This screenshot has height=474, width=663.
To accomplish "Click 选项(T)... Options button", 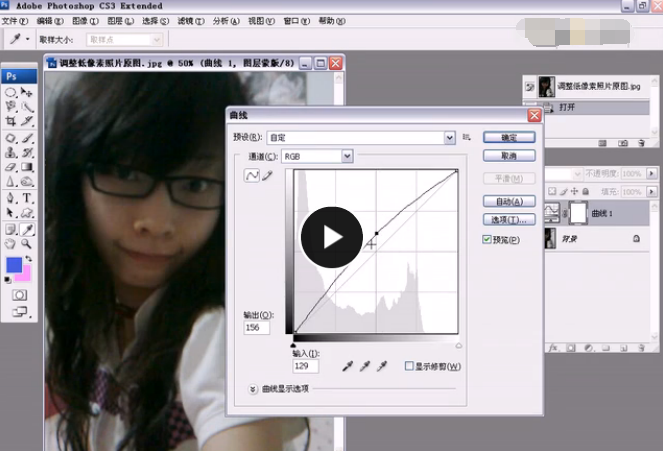I will click(x=509, y=219).
